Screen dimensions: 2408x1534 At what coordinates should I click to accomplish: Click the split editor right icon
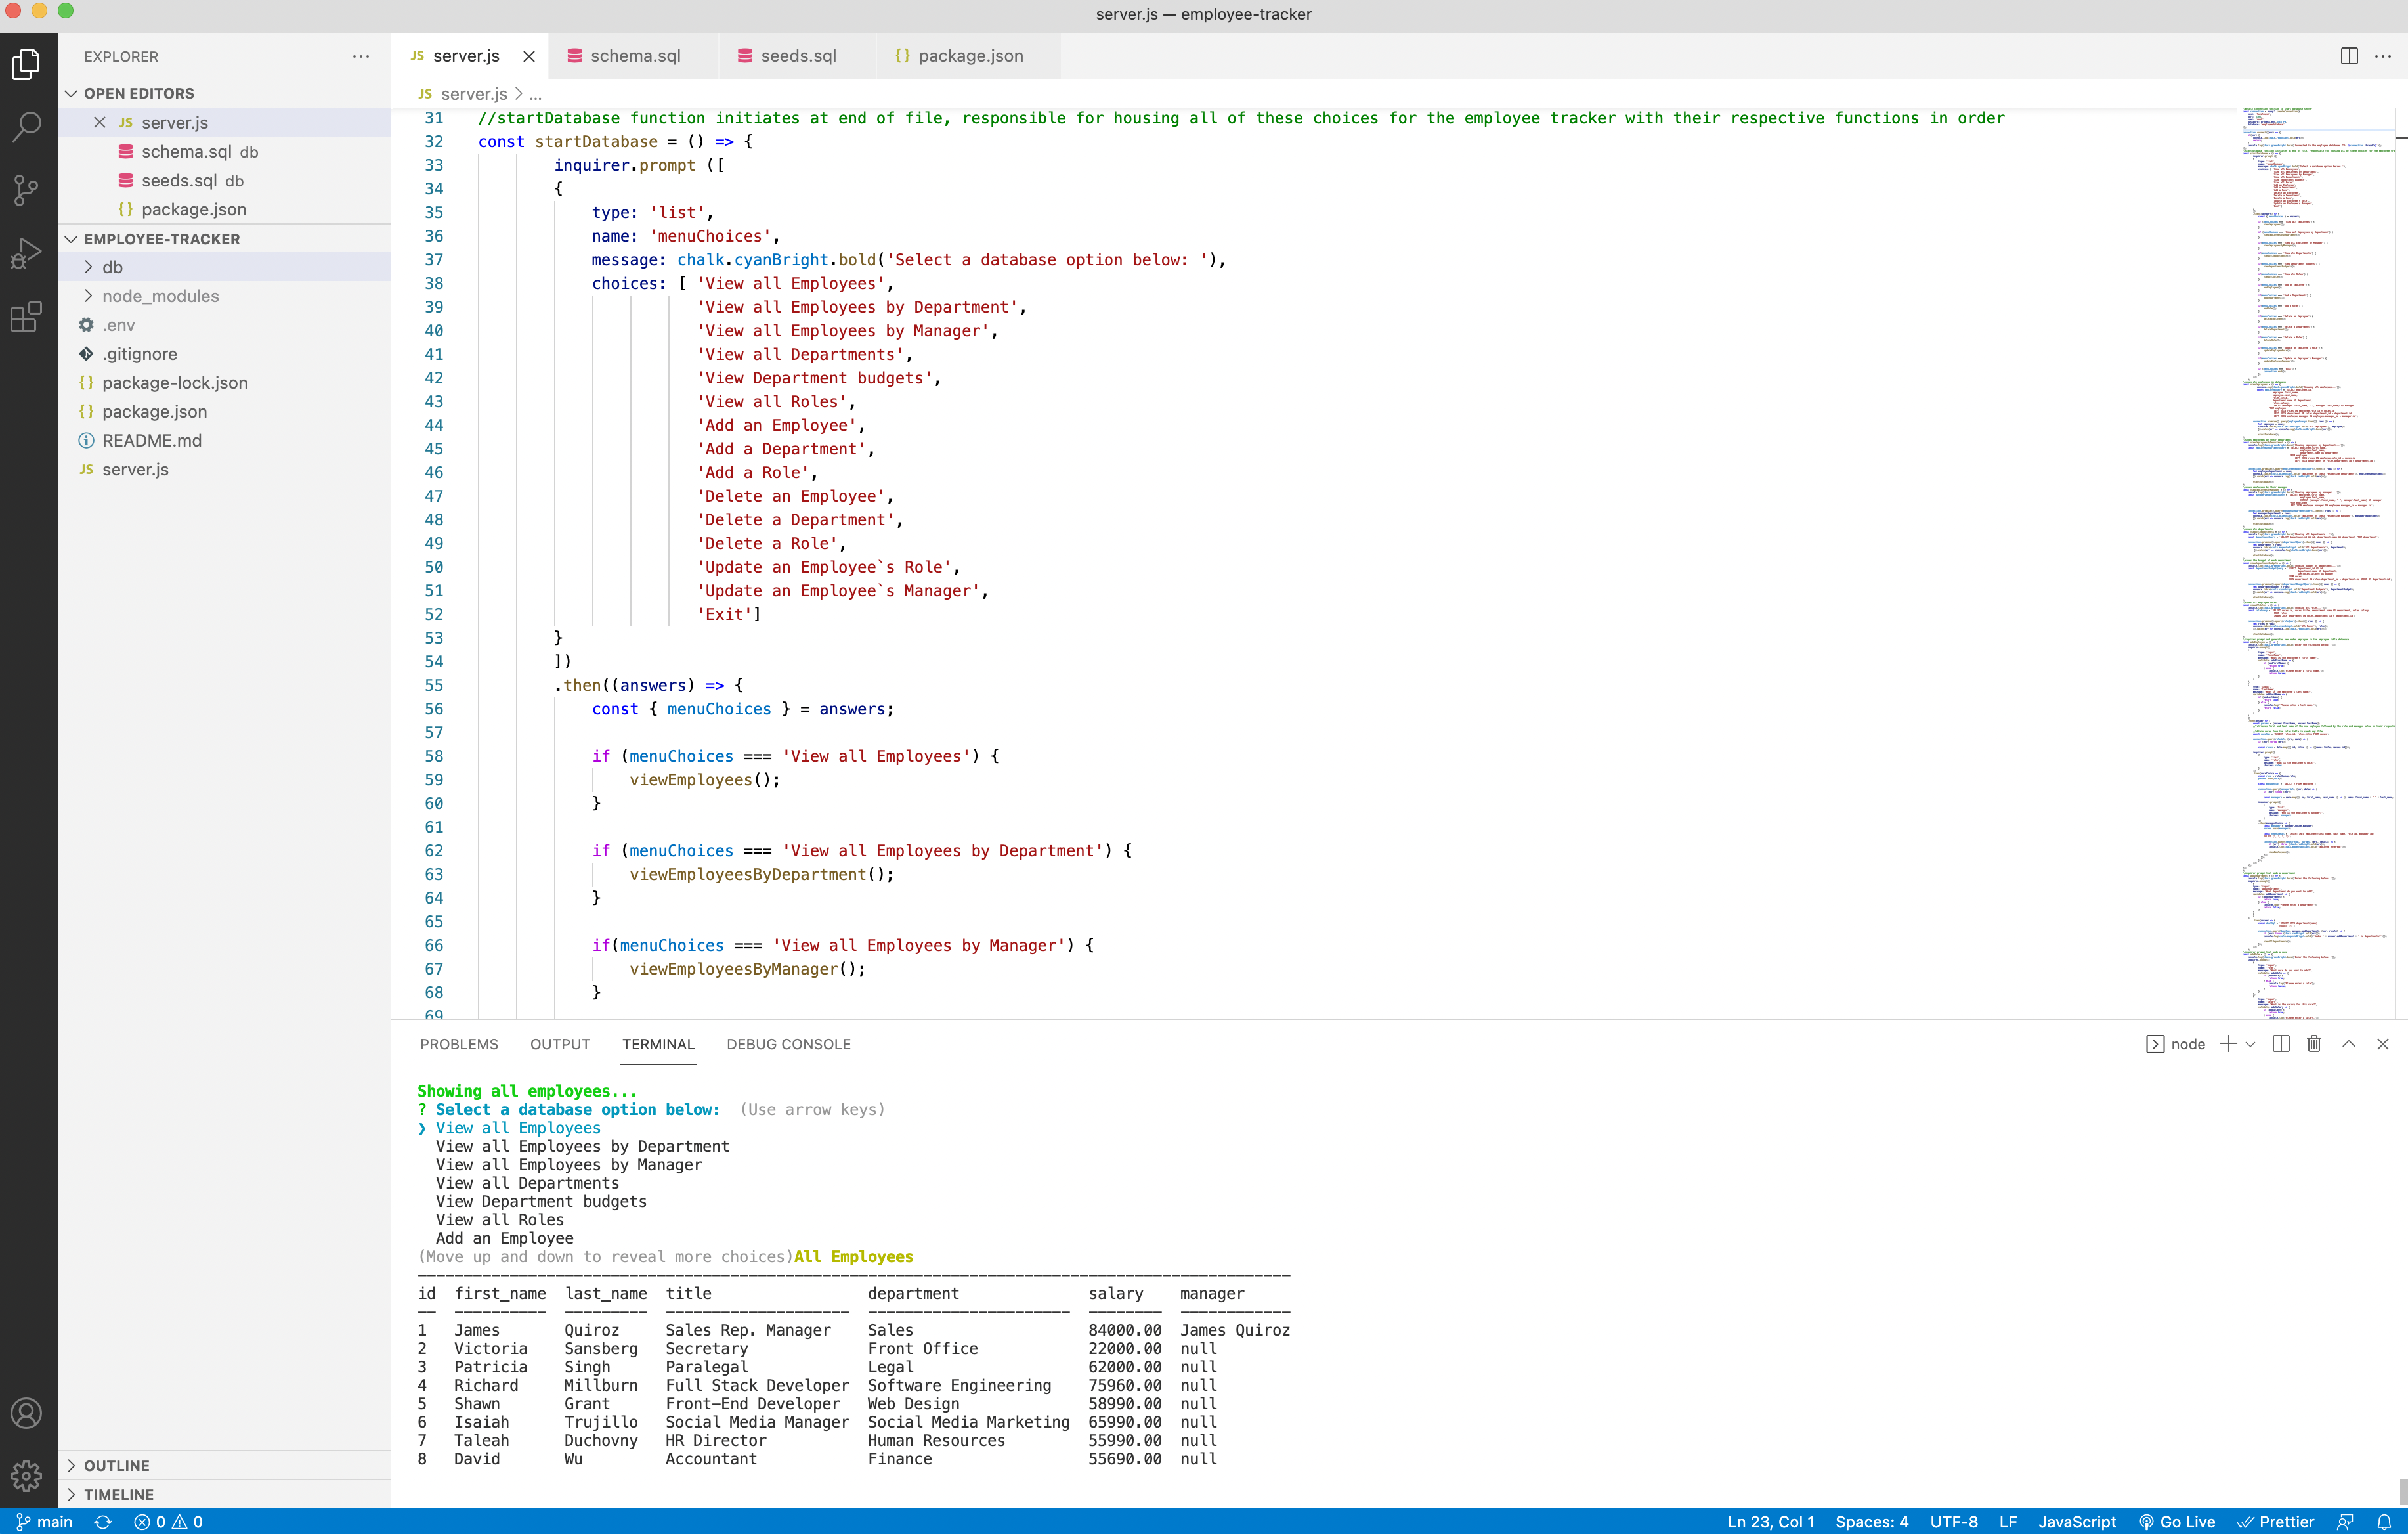pyautogui.click(x=2349, y=56)
